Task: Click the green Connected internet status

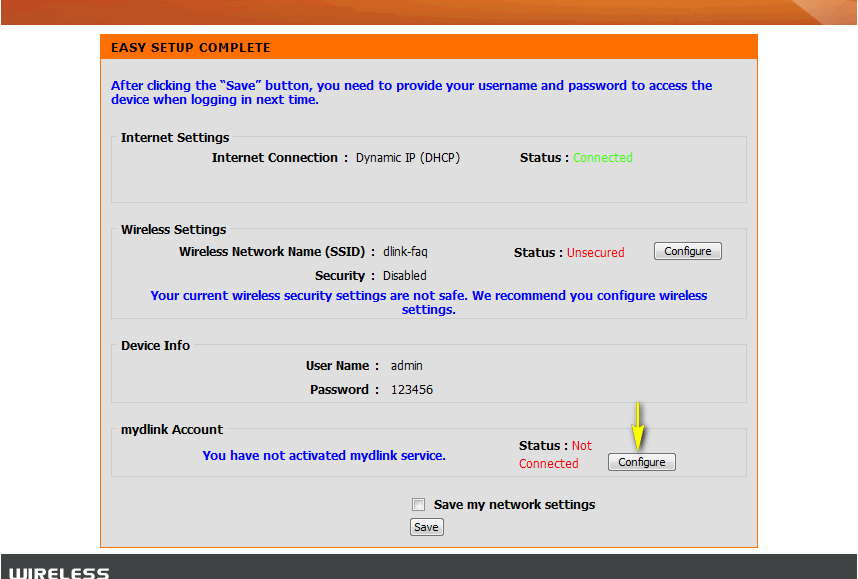Action: pyautogui.click(x=602, y=158)
